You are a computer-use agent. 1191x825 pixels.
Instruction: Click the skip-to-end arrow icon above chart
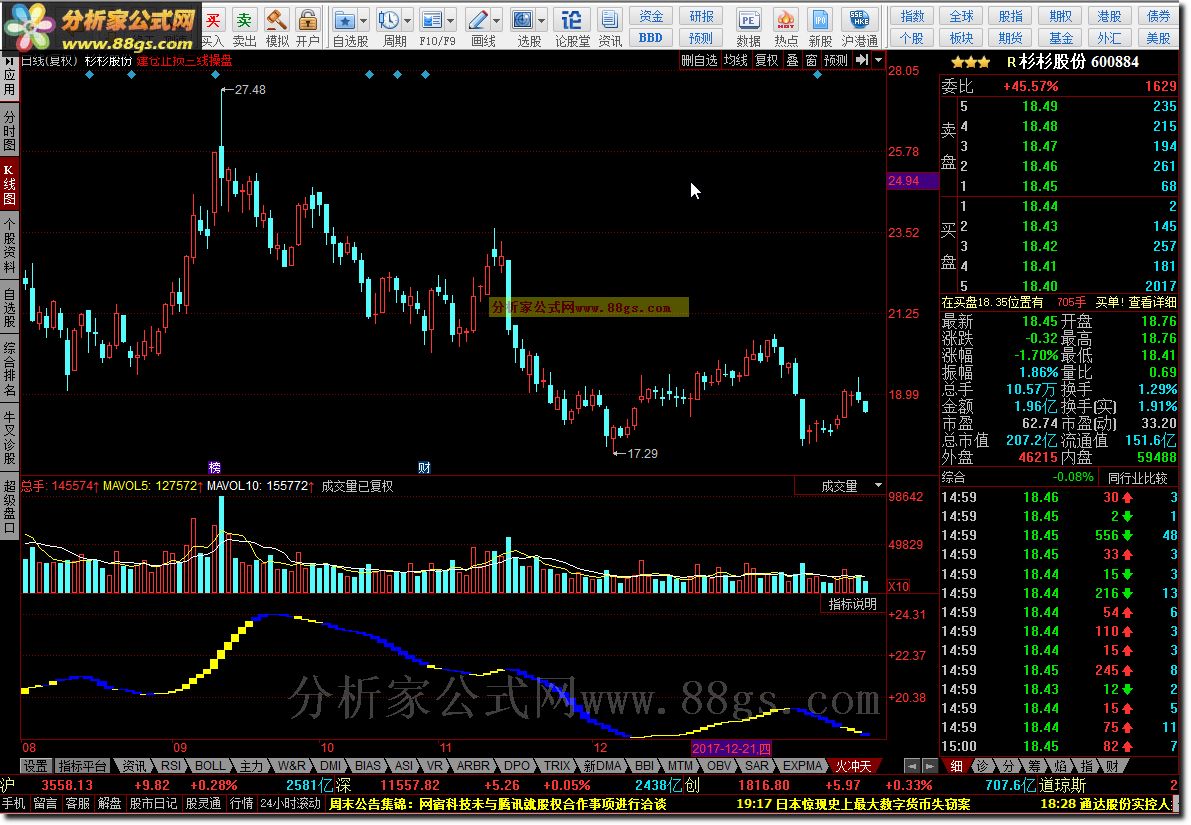pyautogui.click(x=862, y=60)
